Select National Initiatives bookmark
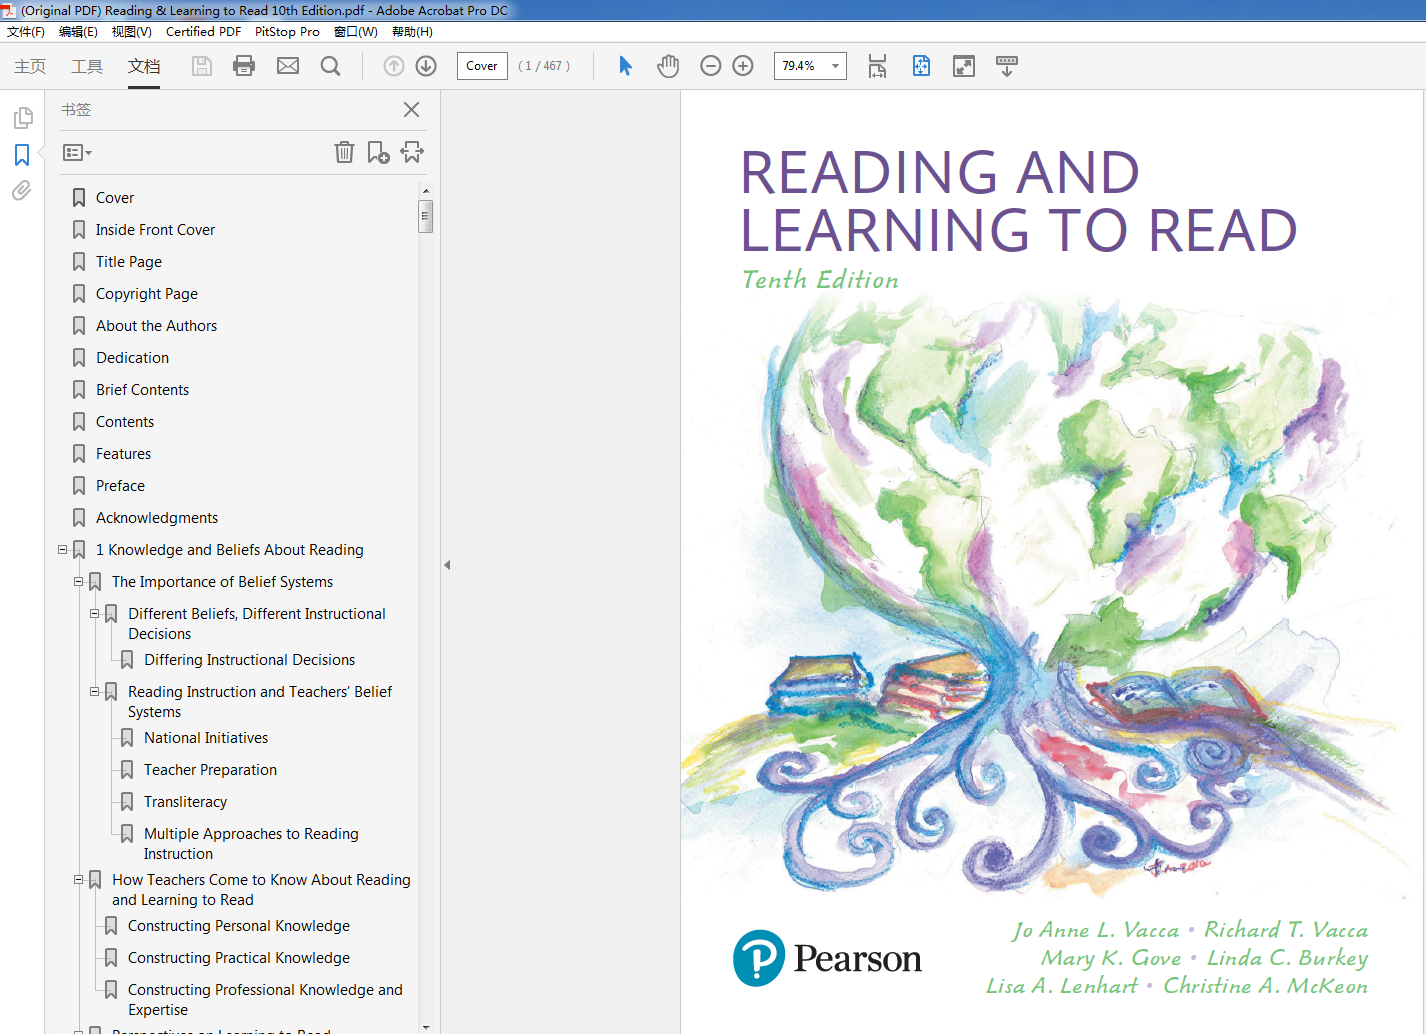1426x1034 pixels. pyautogui.click(x=206, y=738)
